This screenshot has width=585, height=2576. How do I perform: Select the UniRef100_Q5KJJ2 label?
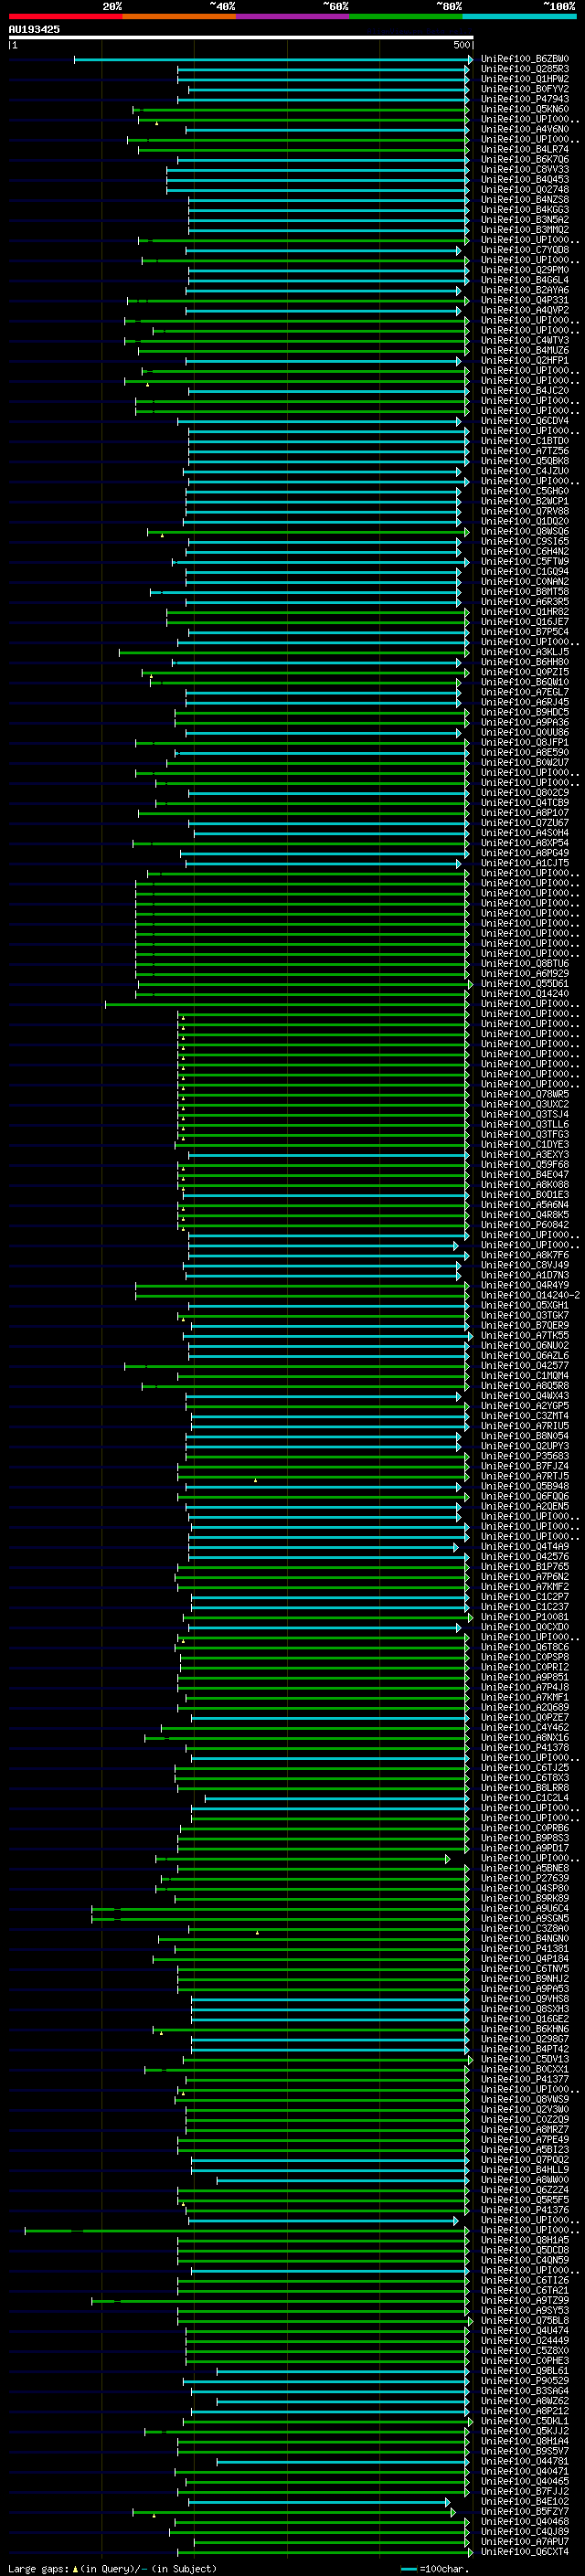tap(525, 2431)
